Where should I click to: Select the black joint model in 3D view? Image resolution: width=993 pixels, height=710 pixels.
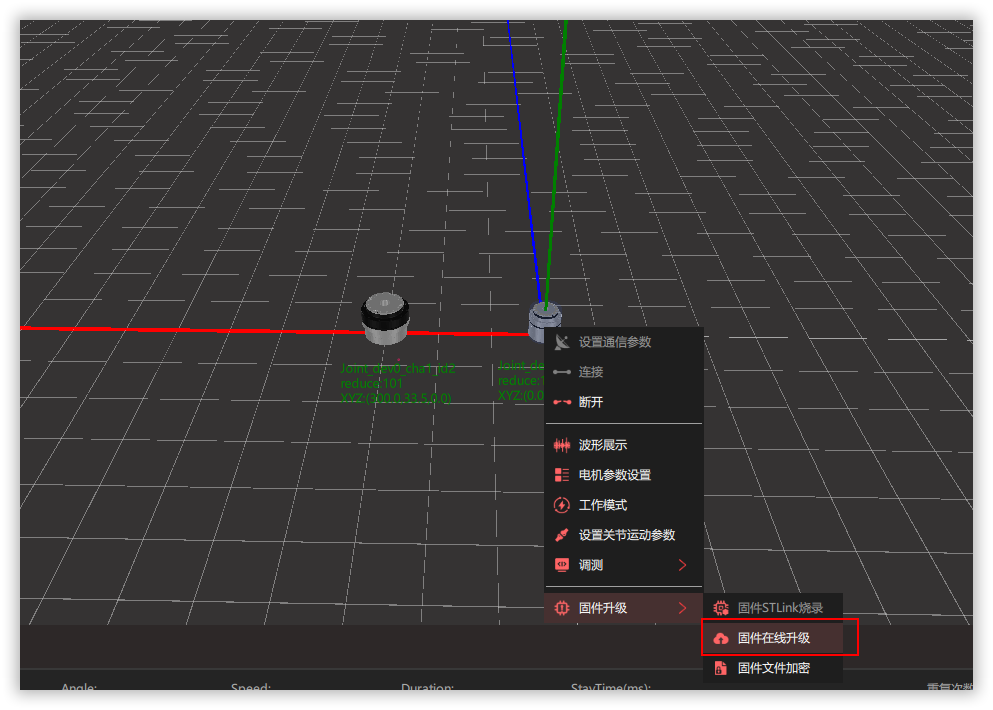[385, 318]
